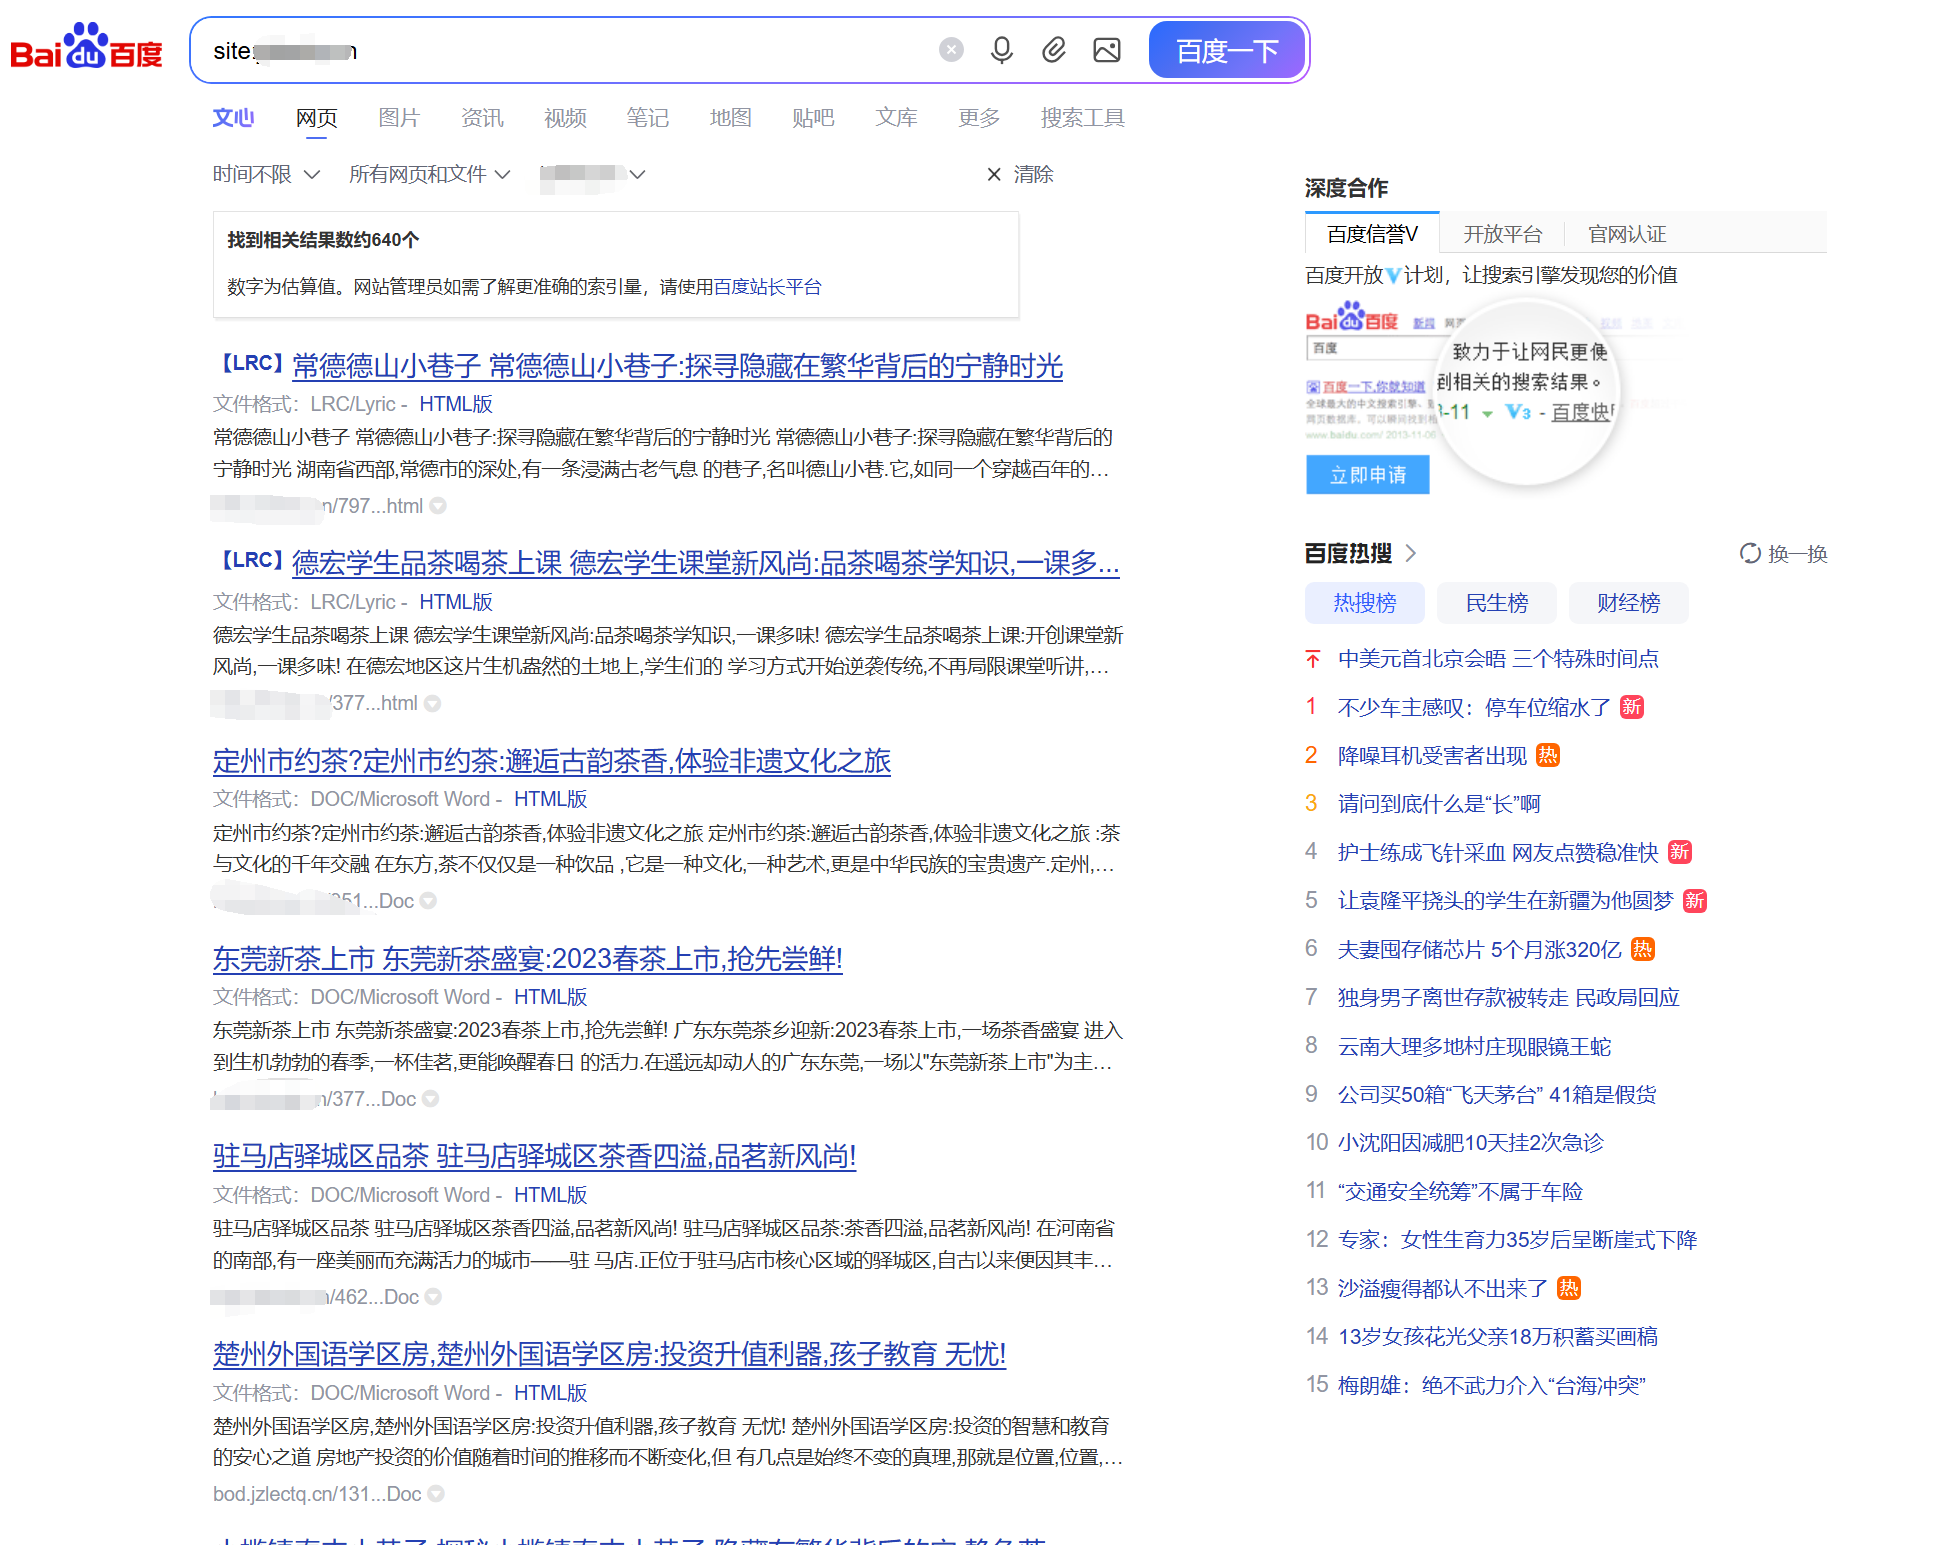Image resolution: width=1934 pixels, height=1545 pixels.
Task: Click info icon after 377...html URL
Action: click(x=432, y=703)
